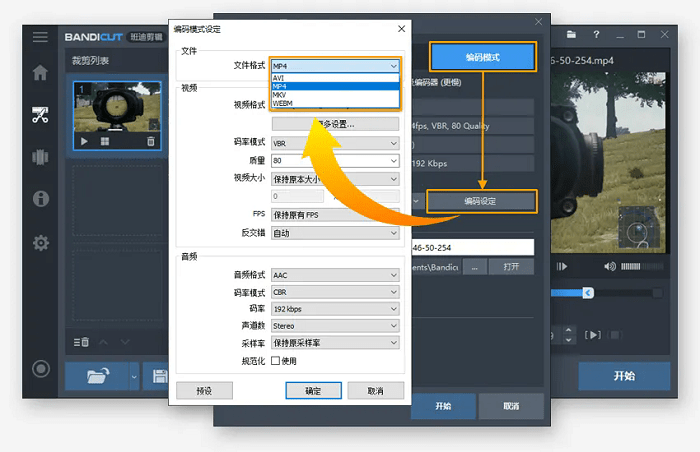This screenshot has width=700, height=452.
Task: Open the 音频格式 AAC dropdown
Action: point(335,275)
